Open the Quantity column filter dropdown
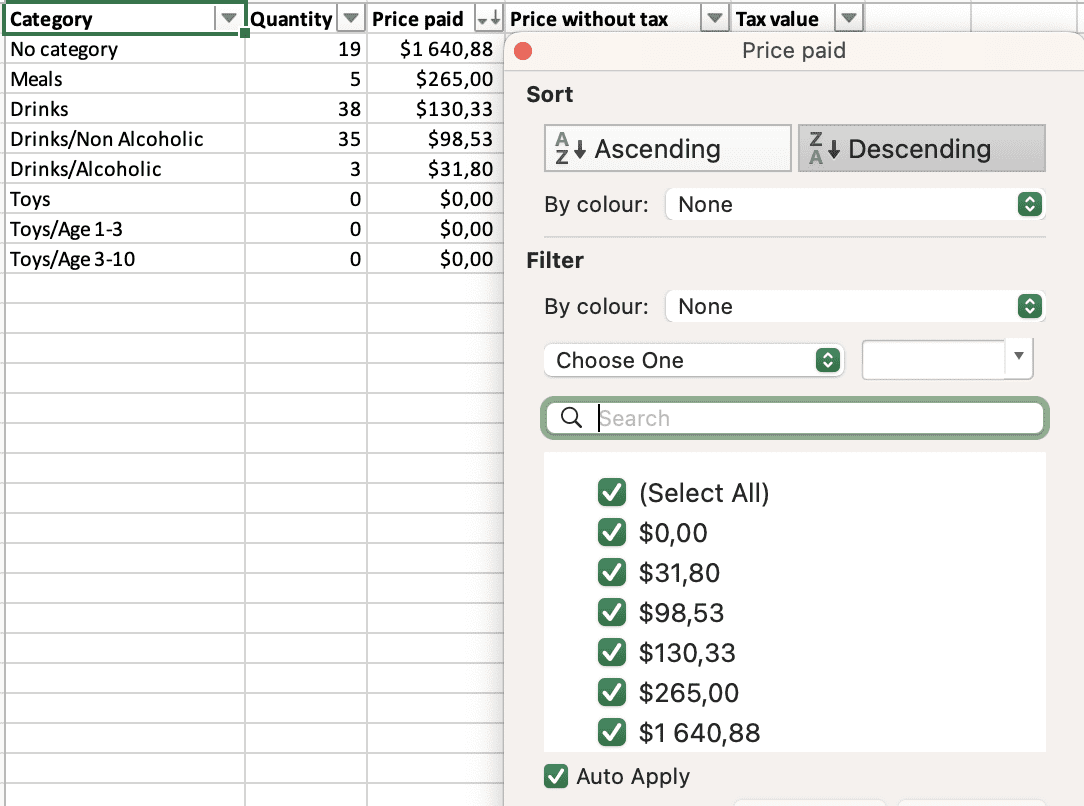The width and height of the screenshot is (1084, 806). pos(351,18)
